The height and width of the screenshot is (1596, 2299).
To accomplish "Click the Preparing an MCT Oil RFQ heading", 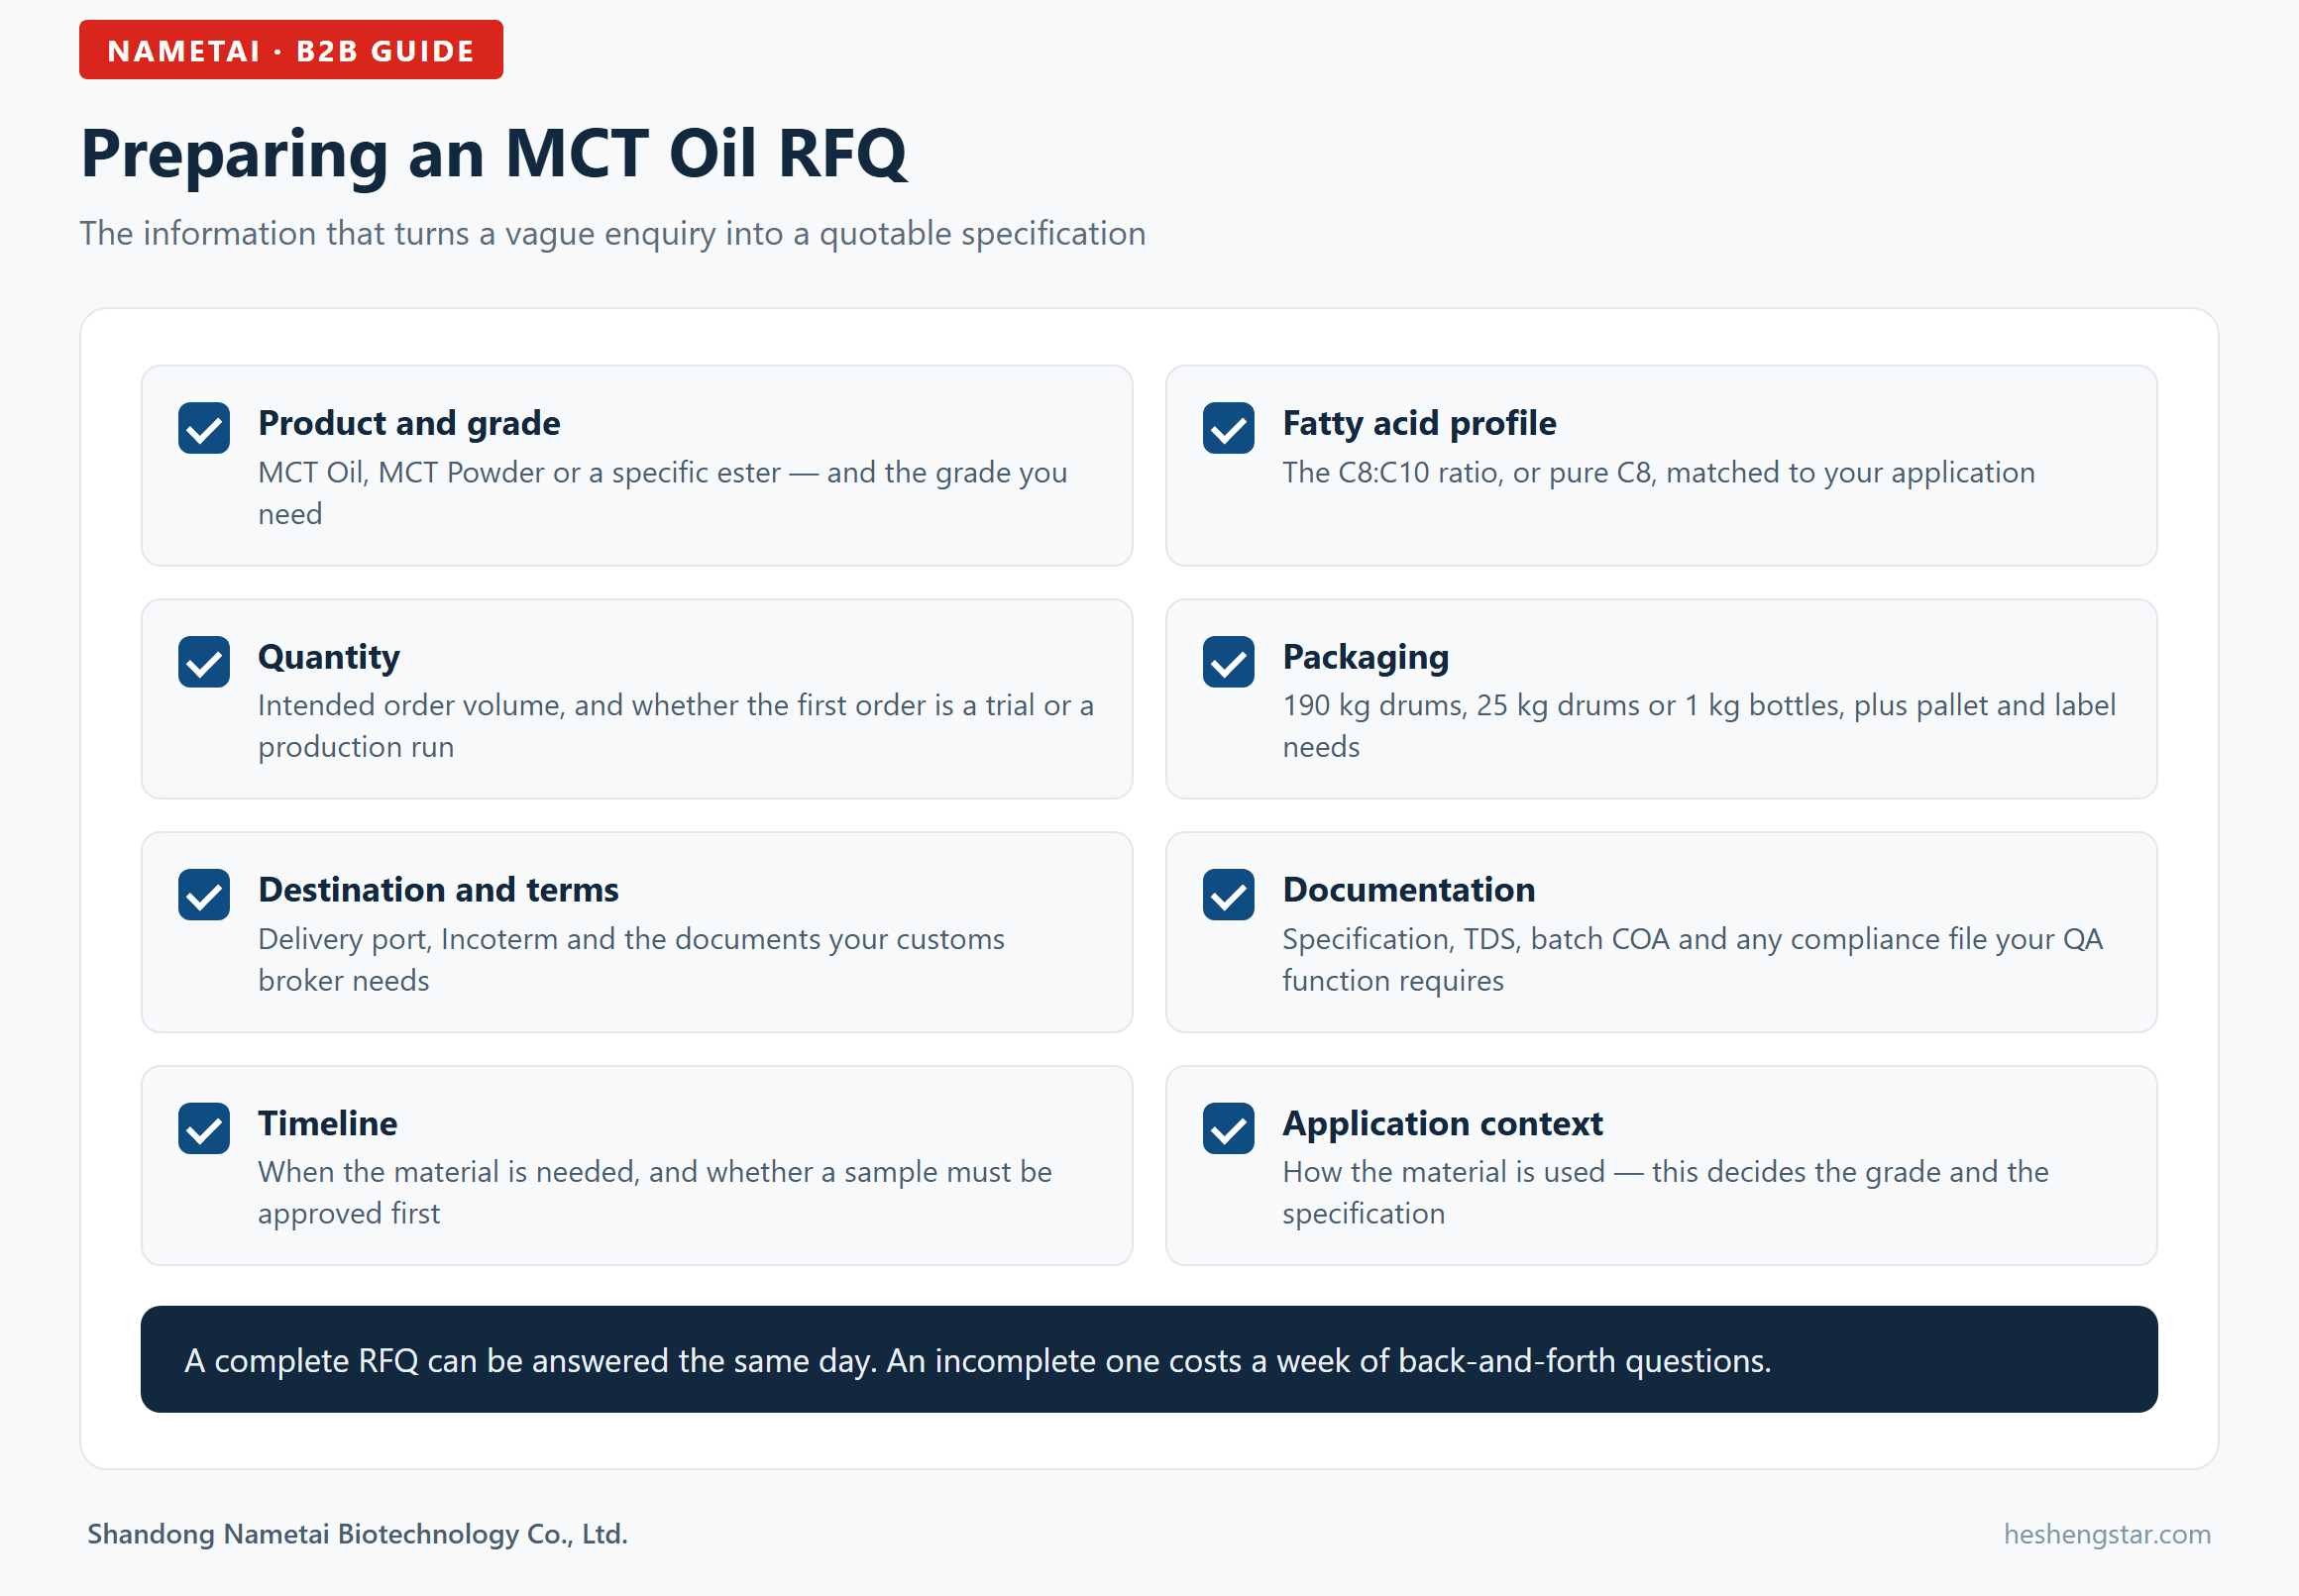I will [x=494, y=153].
